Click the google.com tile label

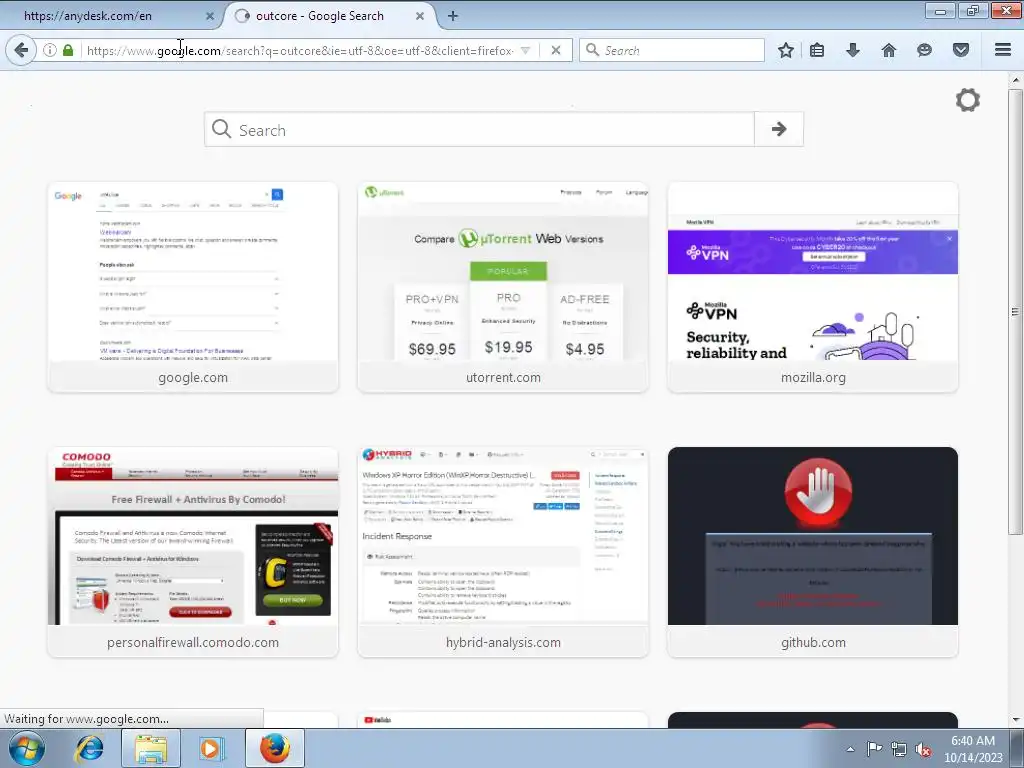[193, 377]
